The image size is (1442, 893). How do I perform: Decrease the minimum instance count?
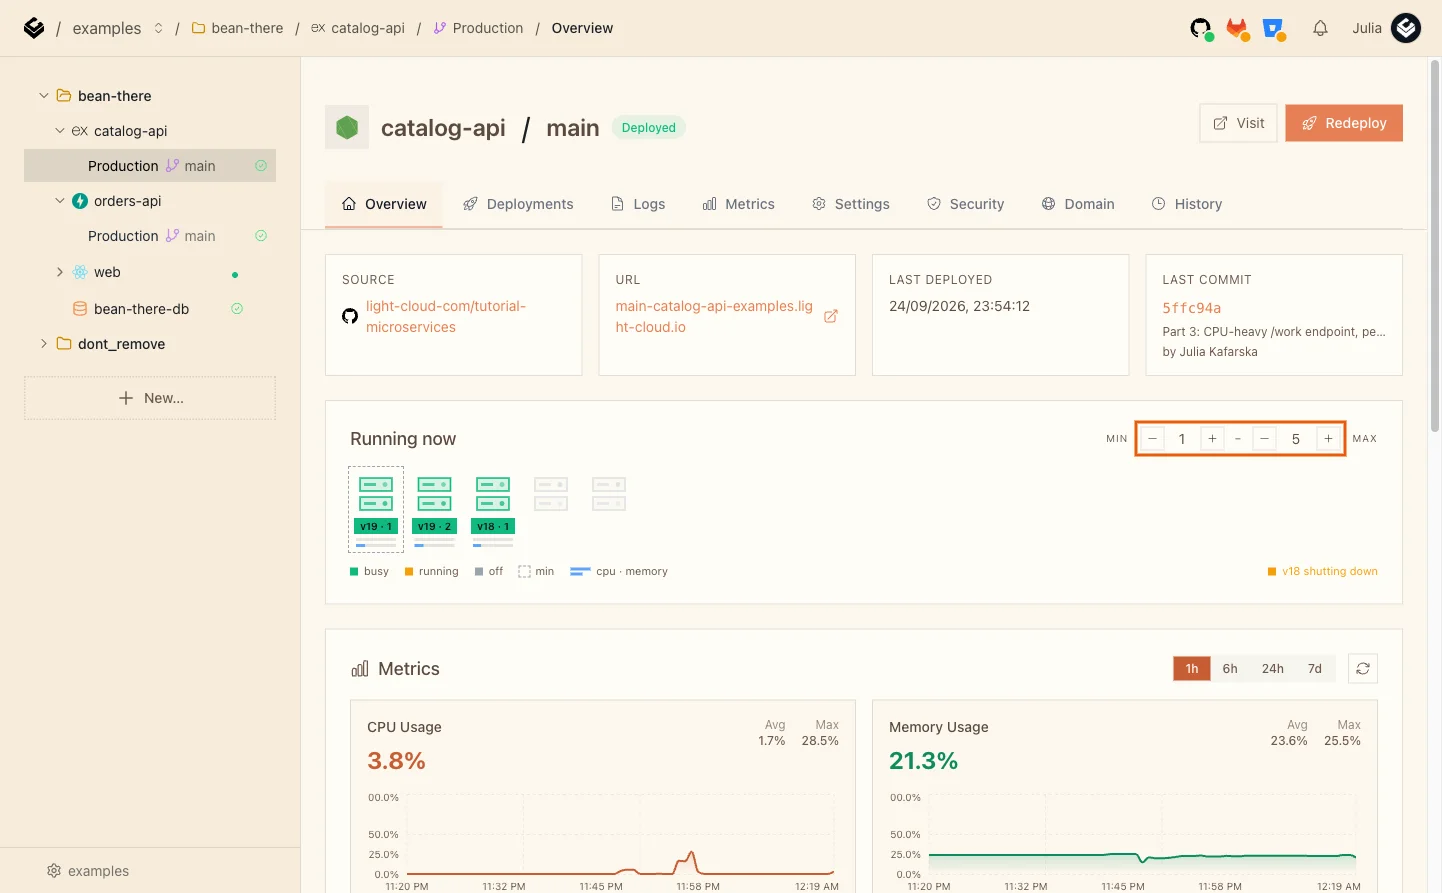point(1152,439)
